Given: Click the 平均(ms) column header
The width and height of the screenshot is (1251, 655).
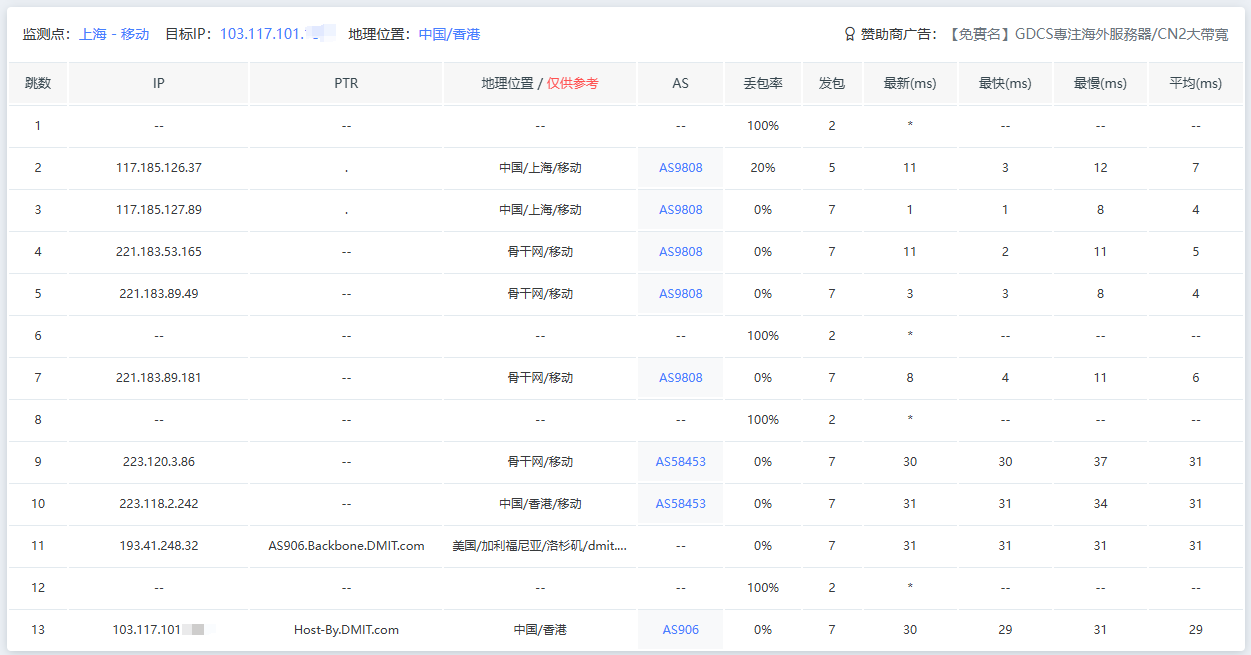Looking at the screenshot, I should tap(1196, 84).
